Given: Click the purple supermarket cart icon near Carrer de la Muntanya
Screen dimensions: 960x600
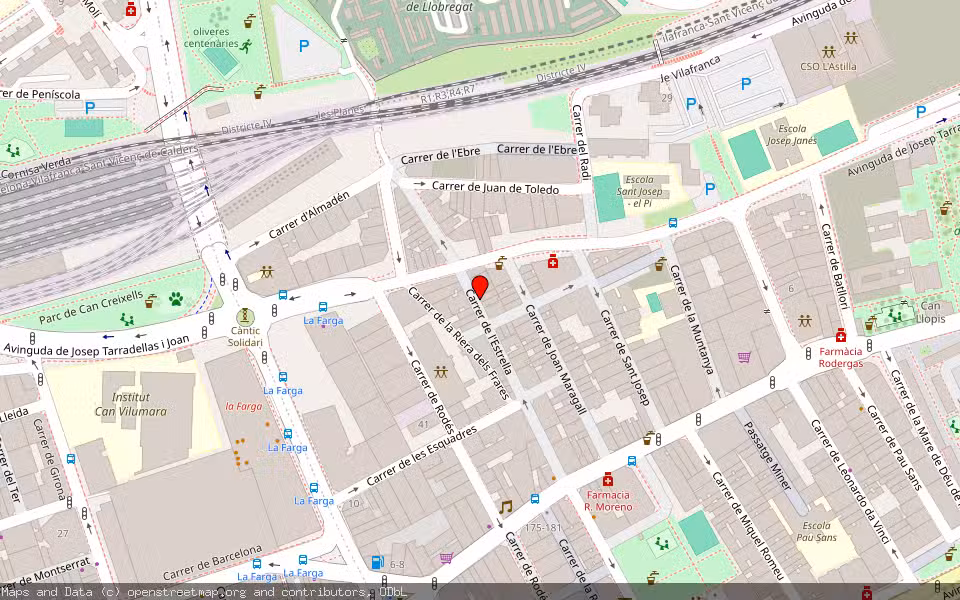Looking at the screenshot, I should pos(743,357).
